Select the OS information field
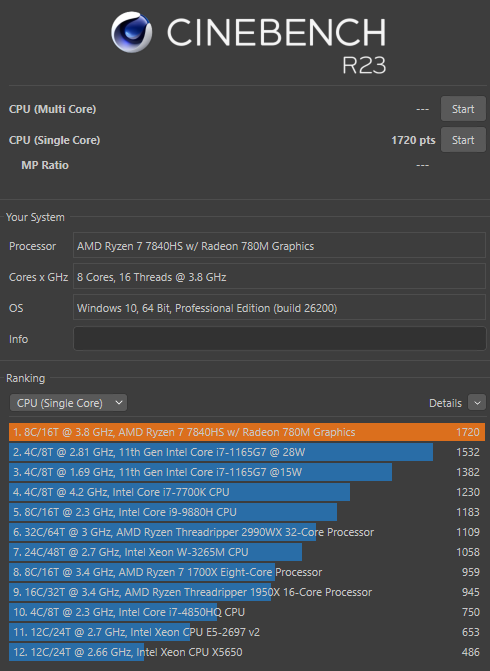This screenshot has width=490, height=671. pos(279,308)
